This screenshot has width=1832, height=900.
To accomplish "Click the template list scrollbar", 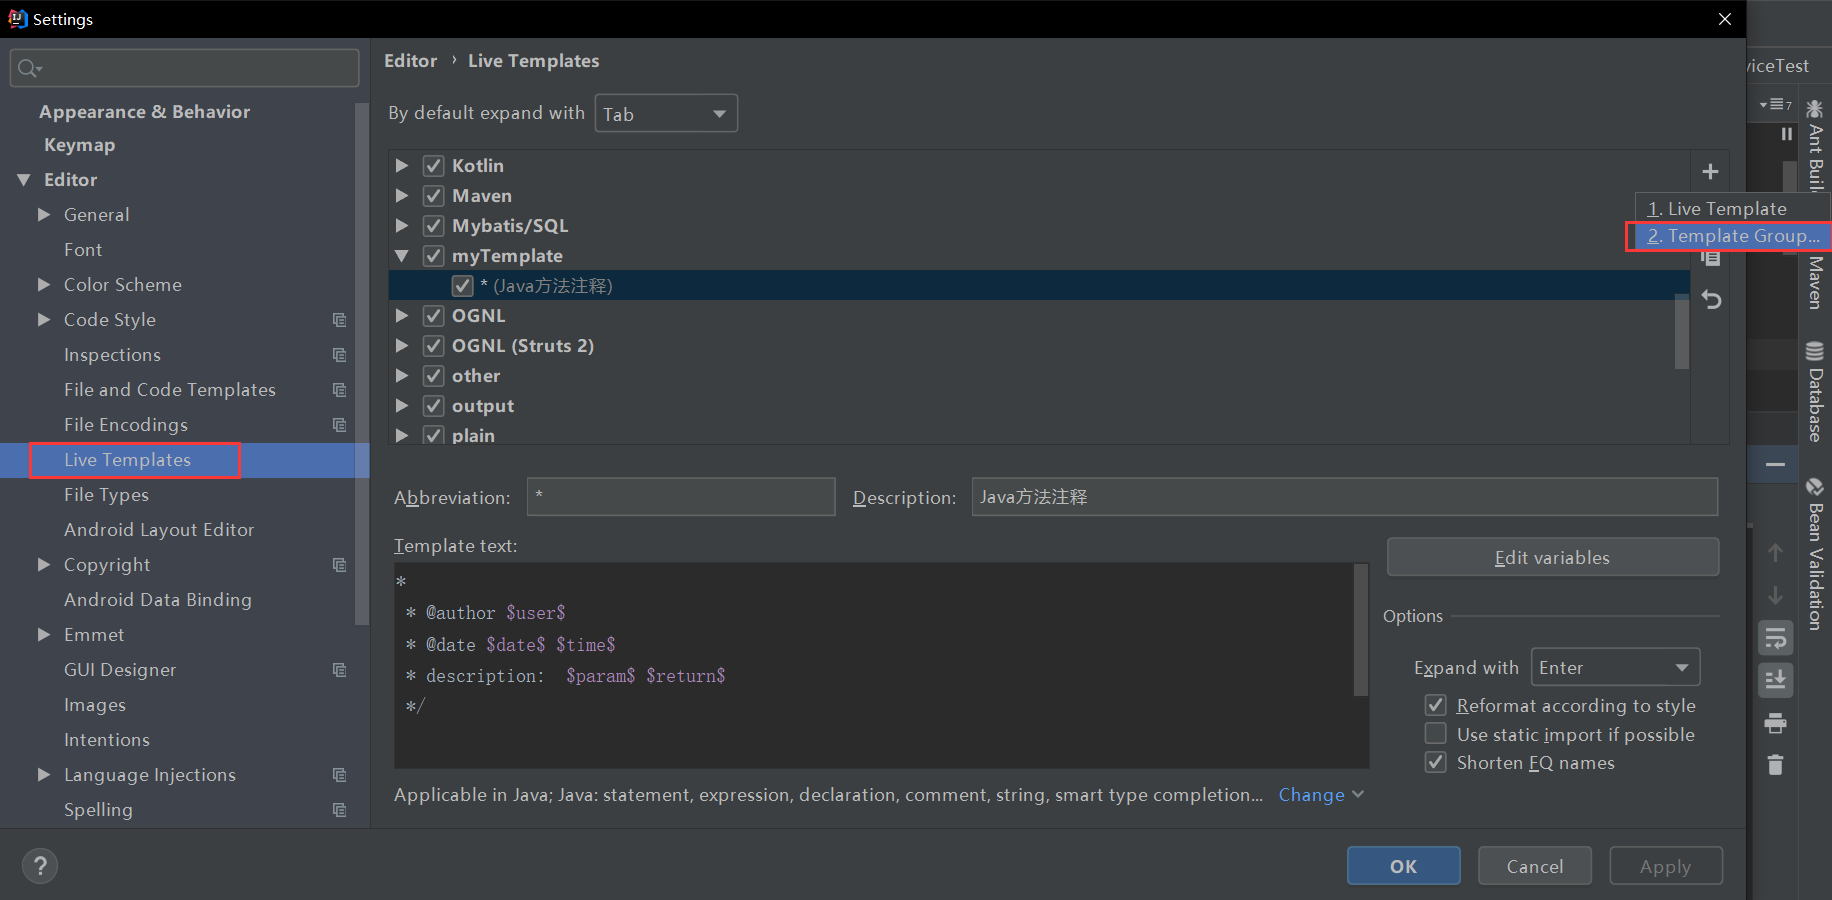I will 1682,333.
